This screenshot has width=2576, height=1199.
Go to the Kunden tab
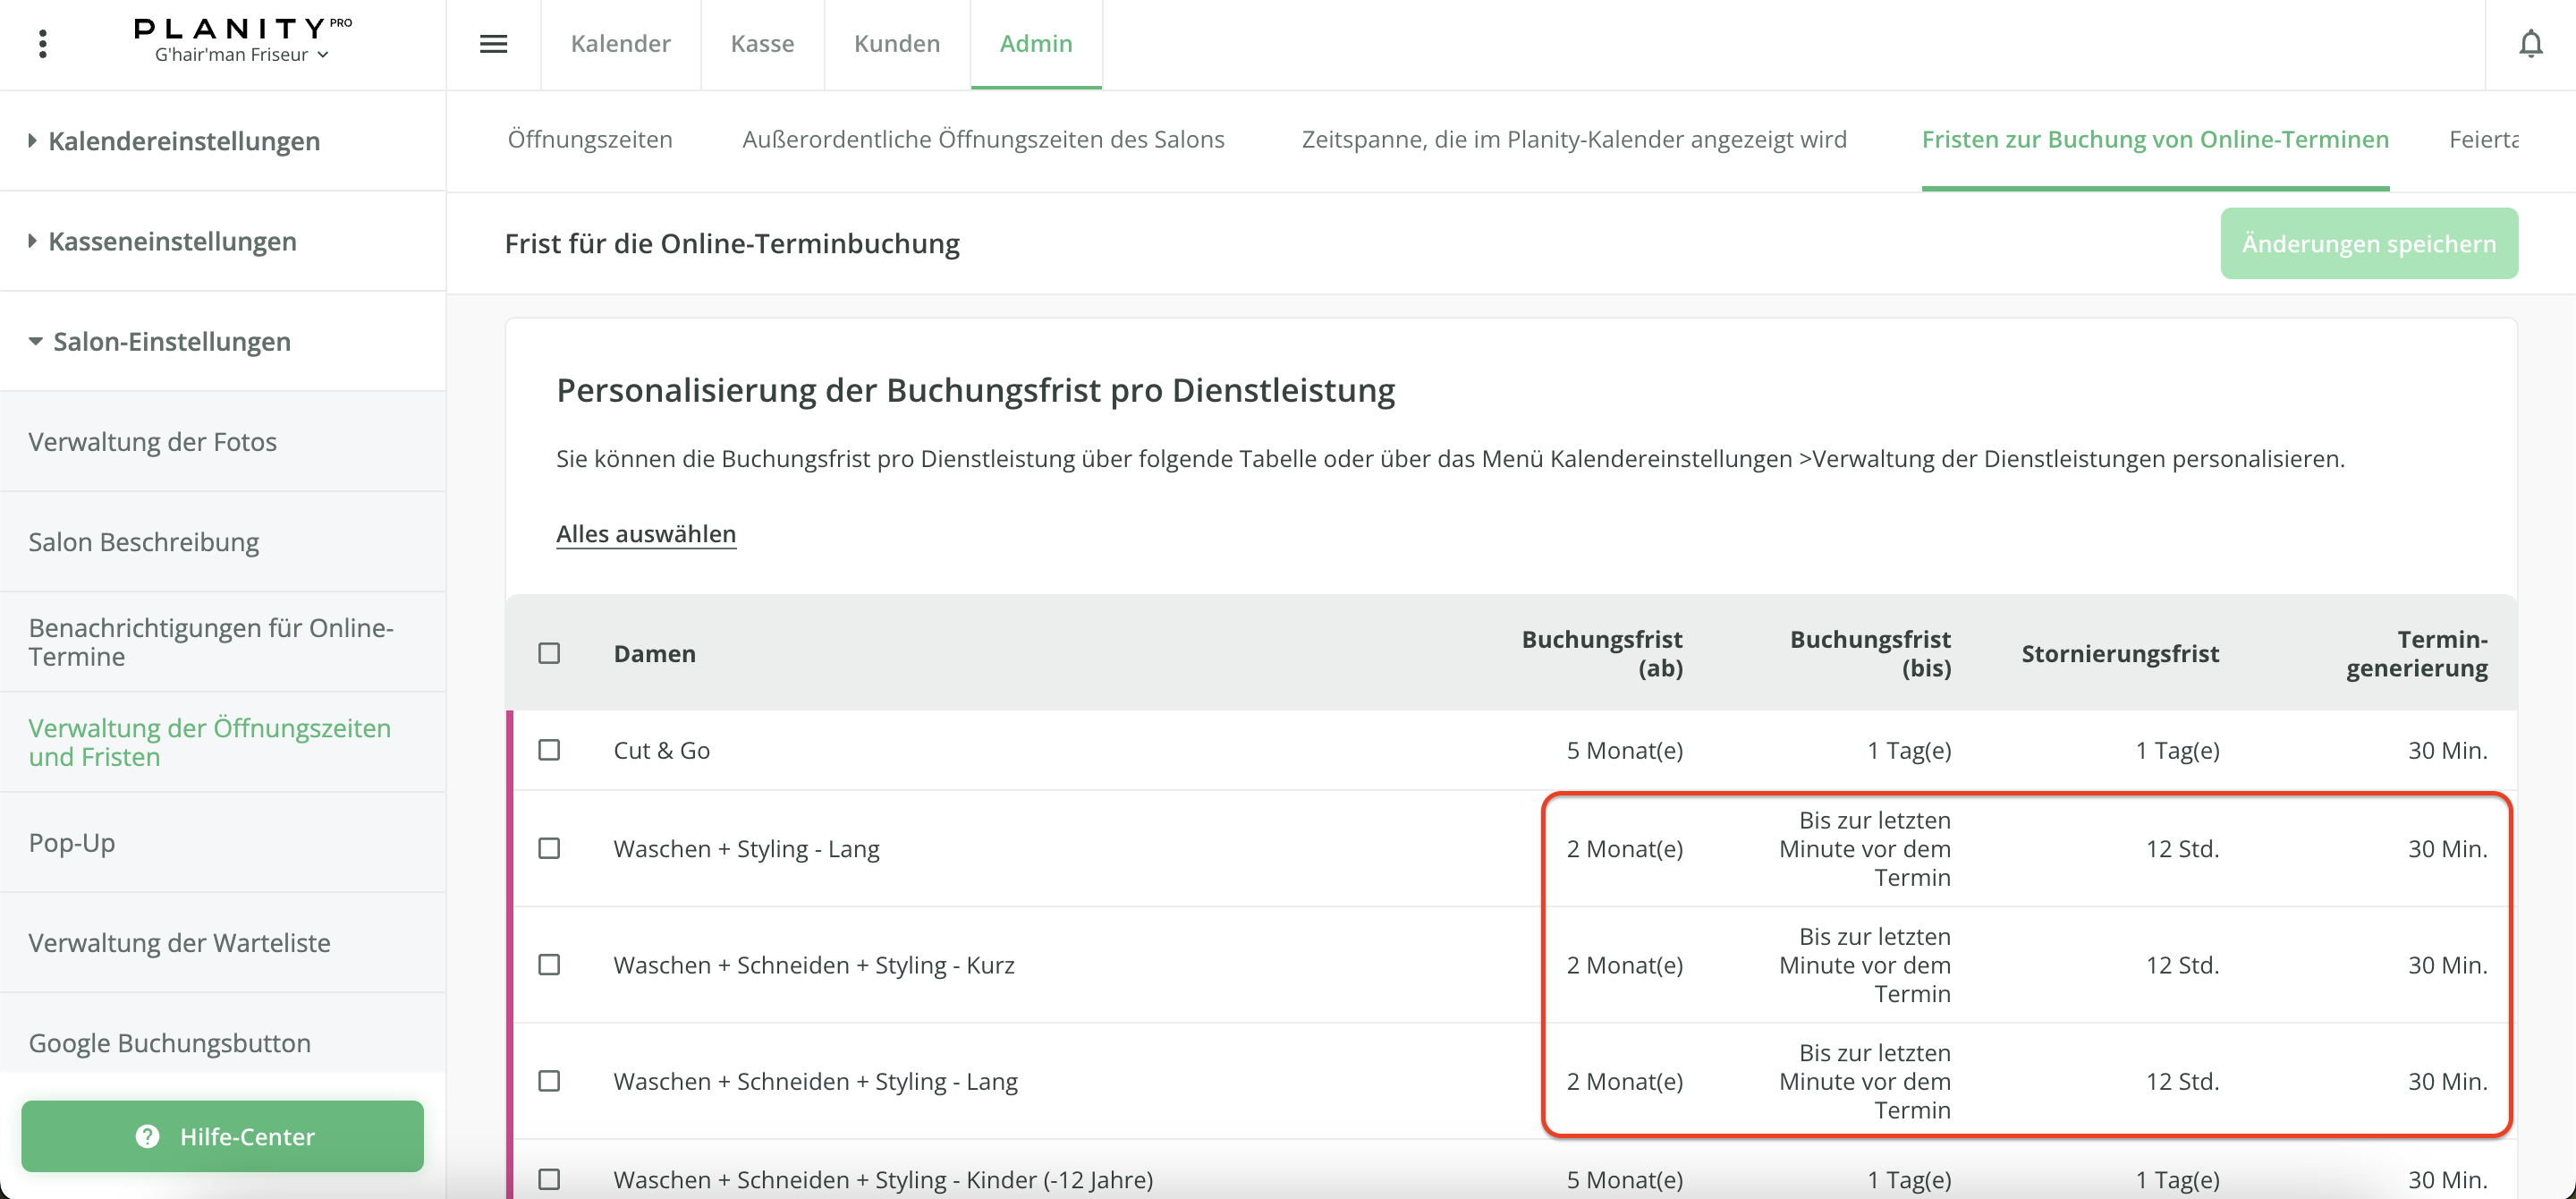click(x=896, y=44)
